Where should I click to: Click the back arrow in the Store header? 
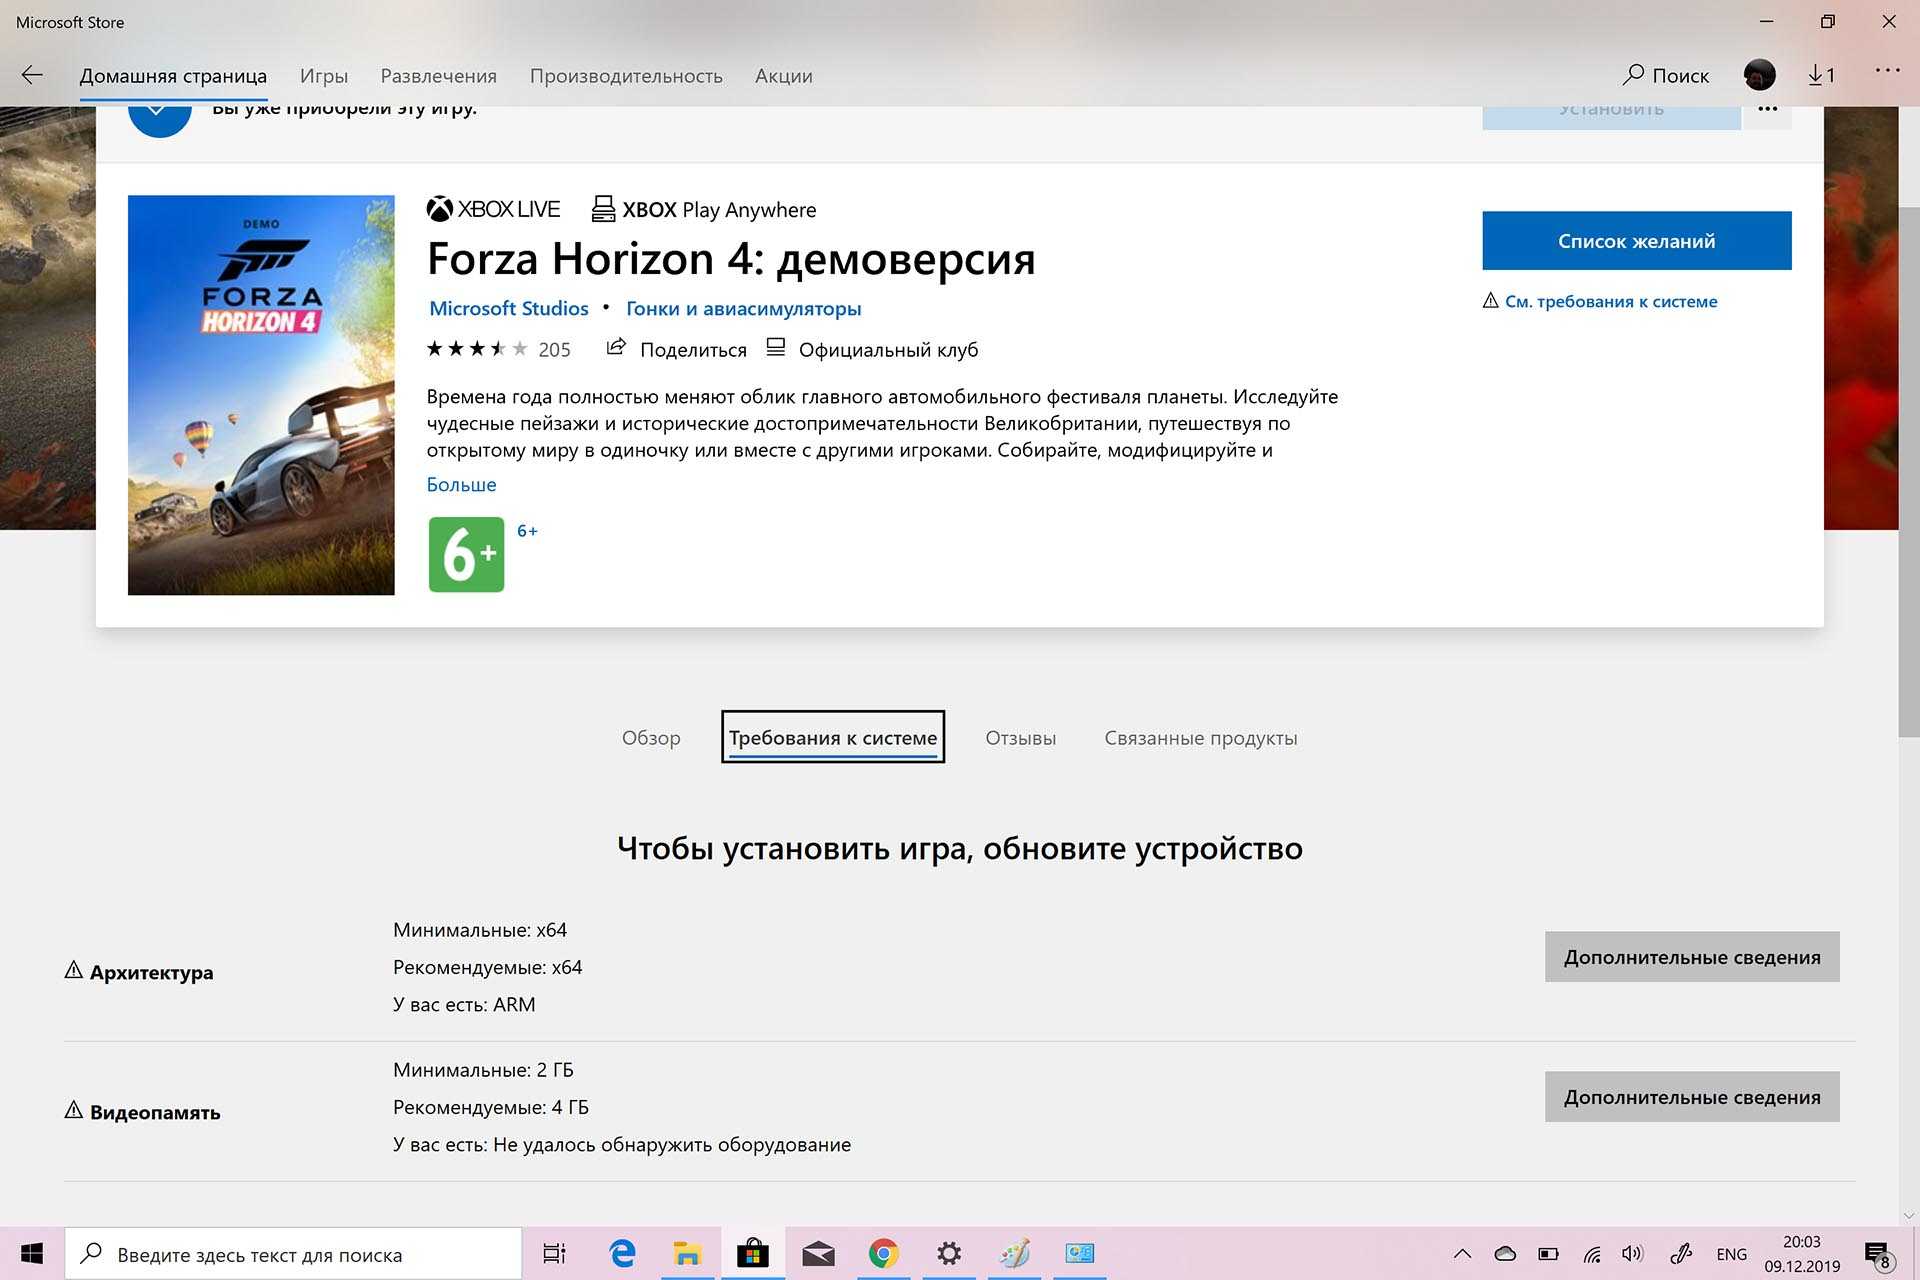tap(32, 75)
